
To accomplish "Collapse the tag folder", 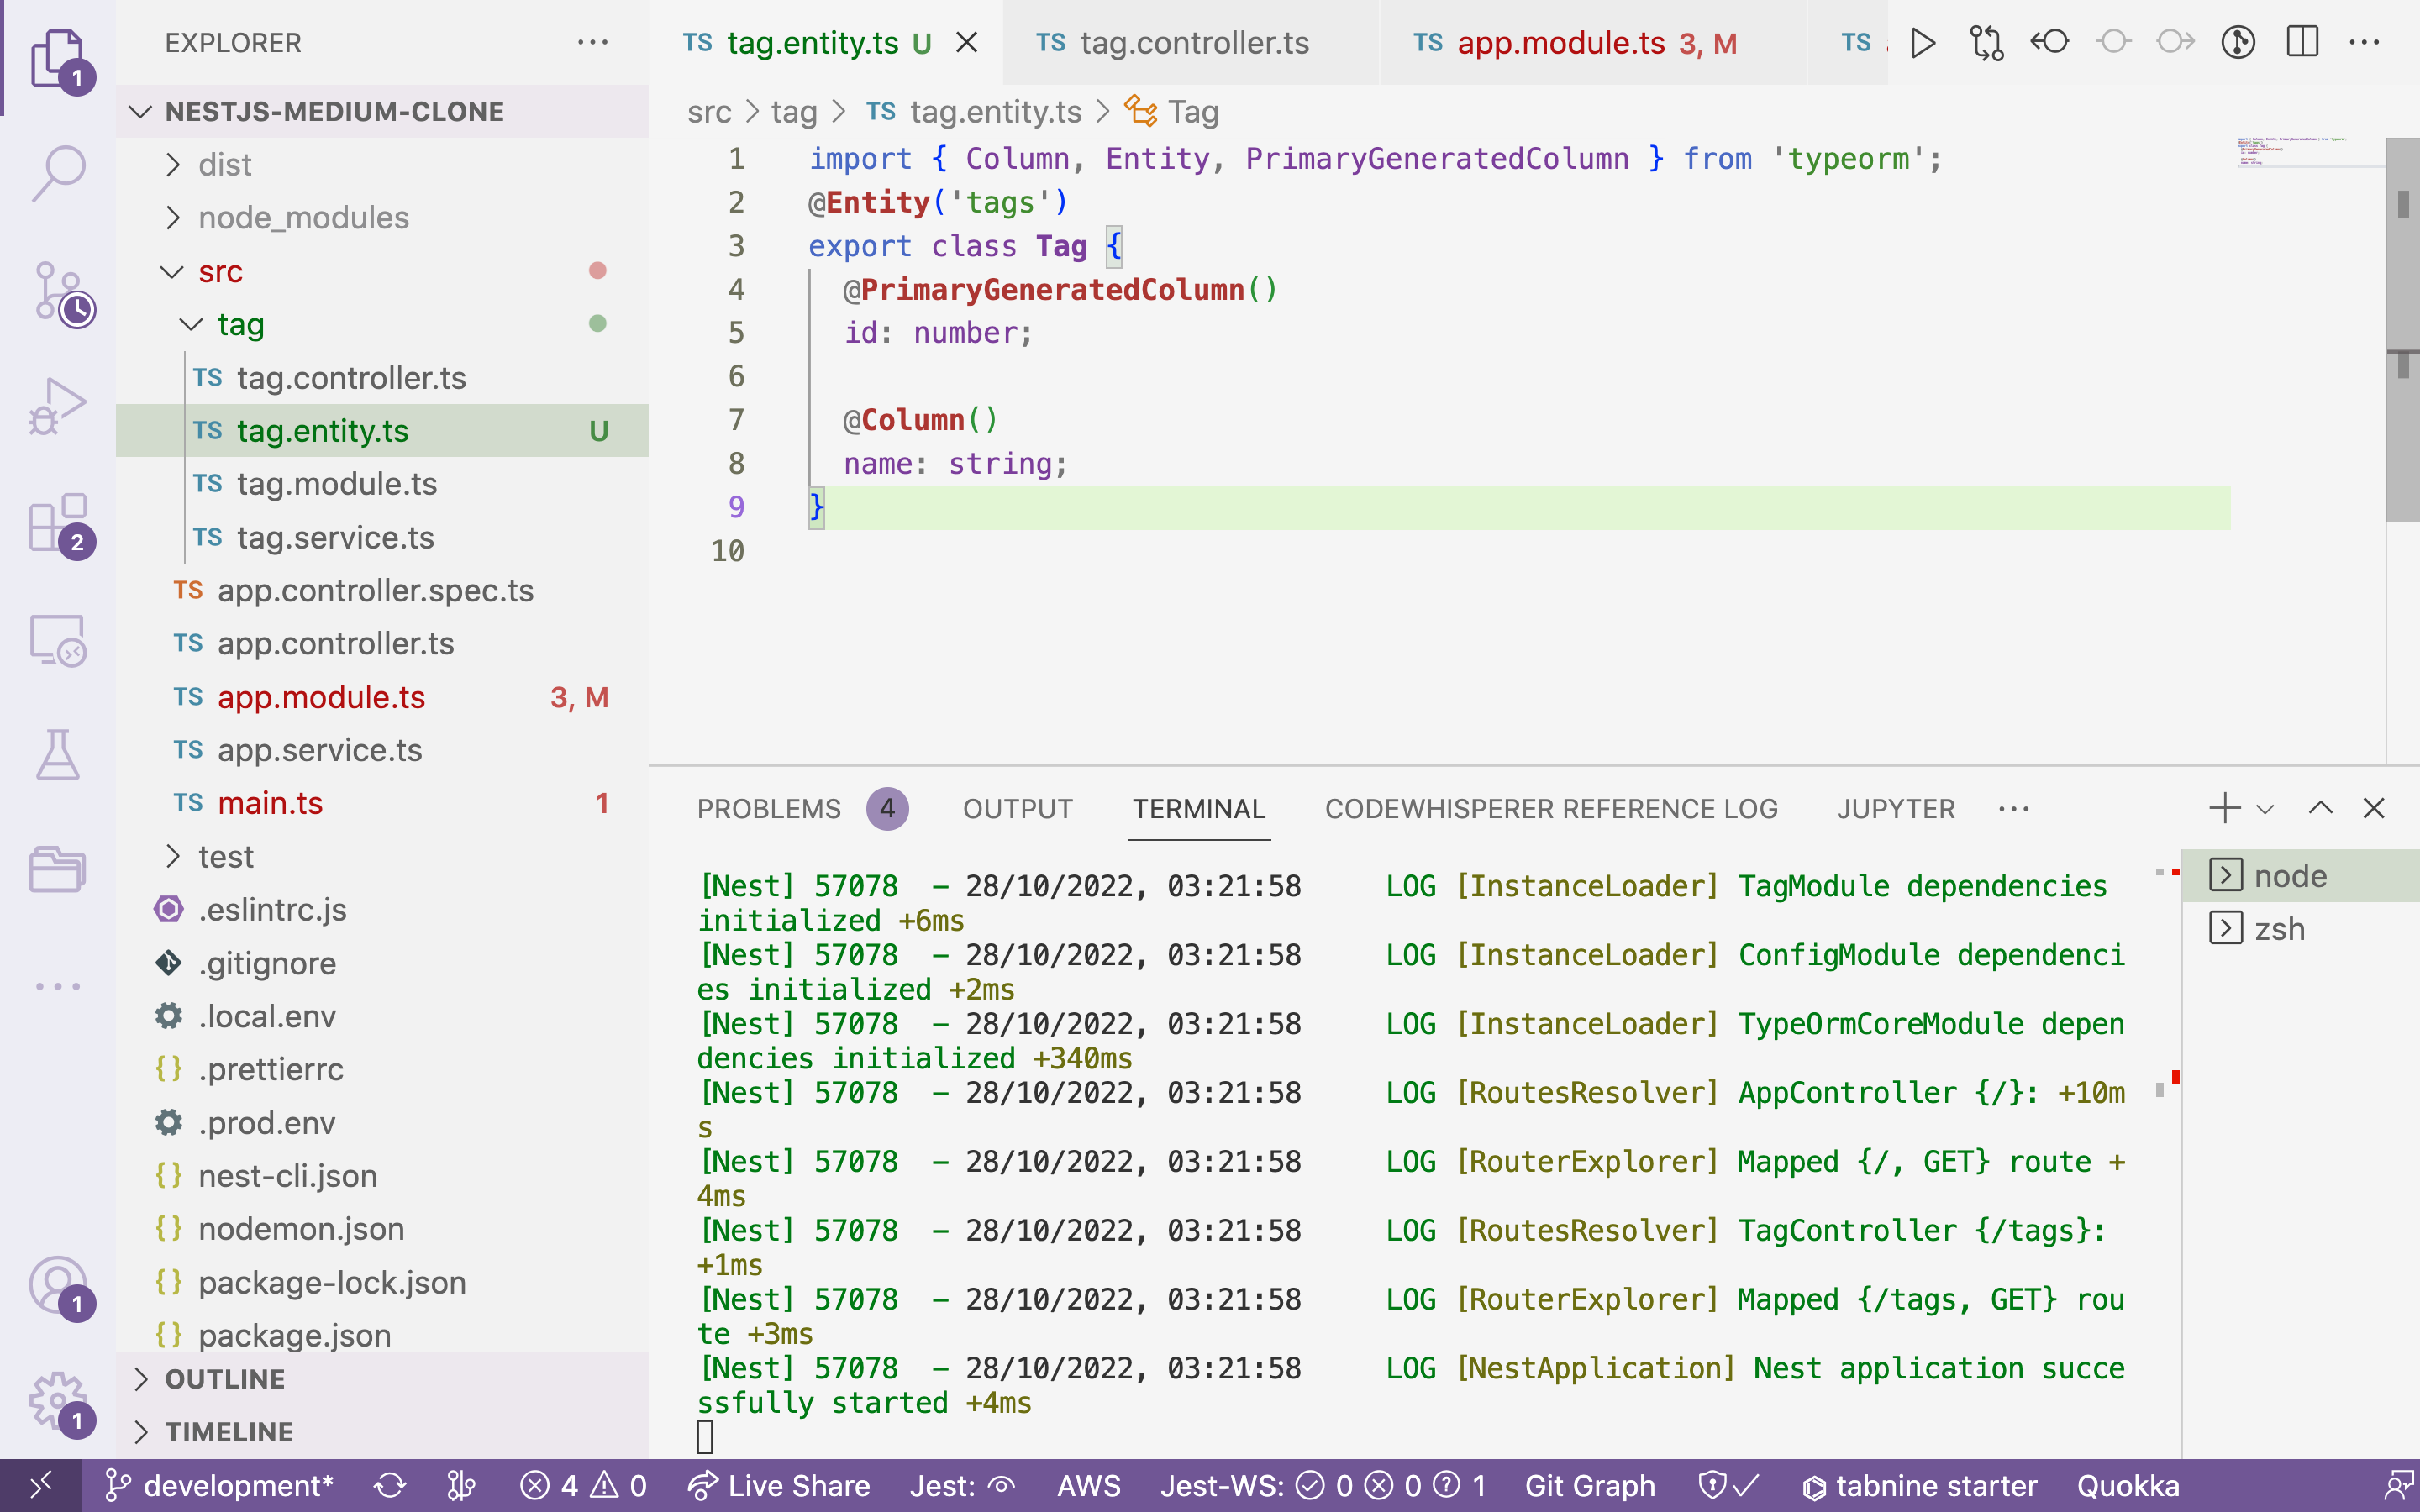I will click(x=382, y=324).
